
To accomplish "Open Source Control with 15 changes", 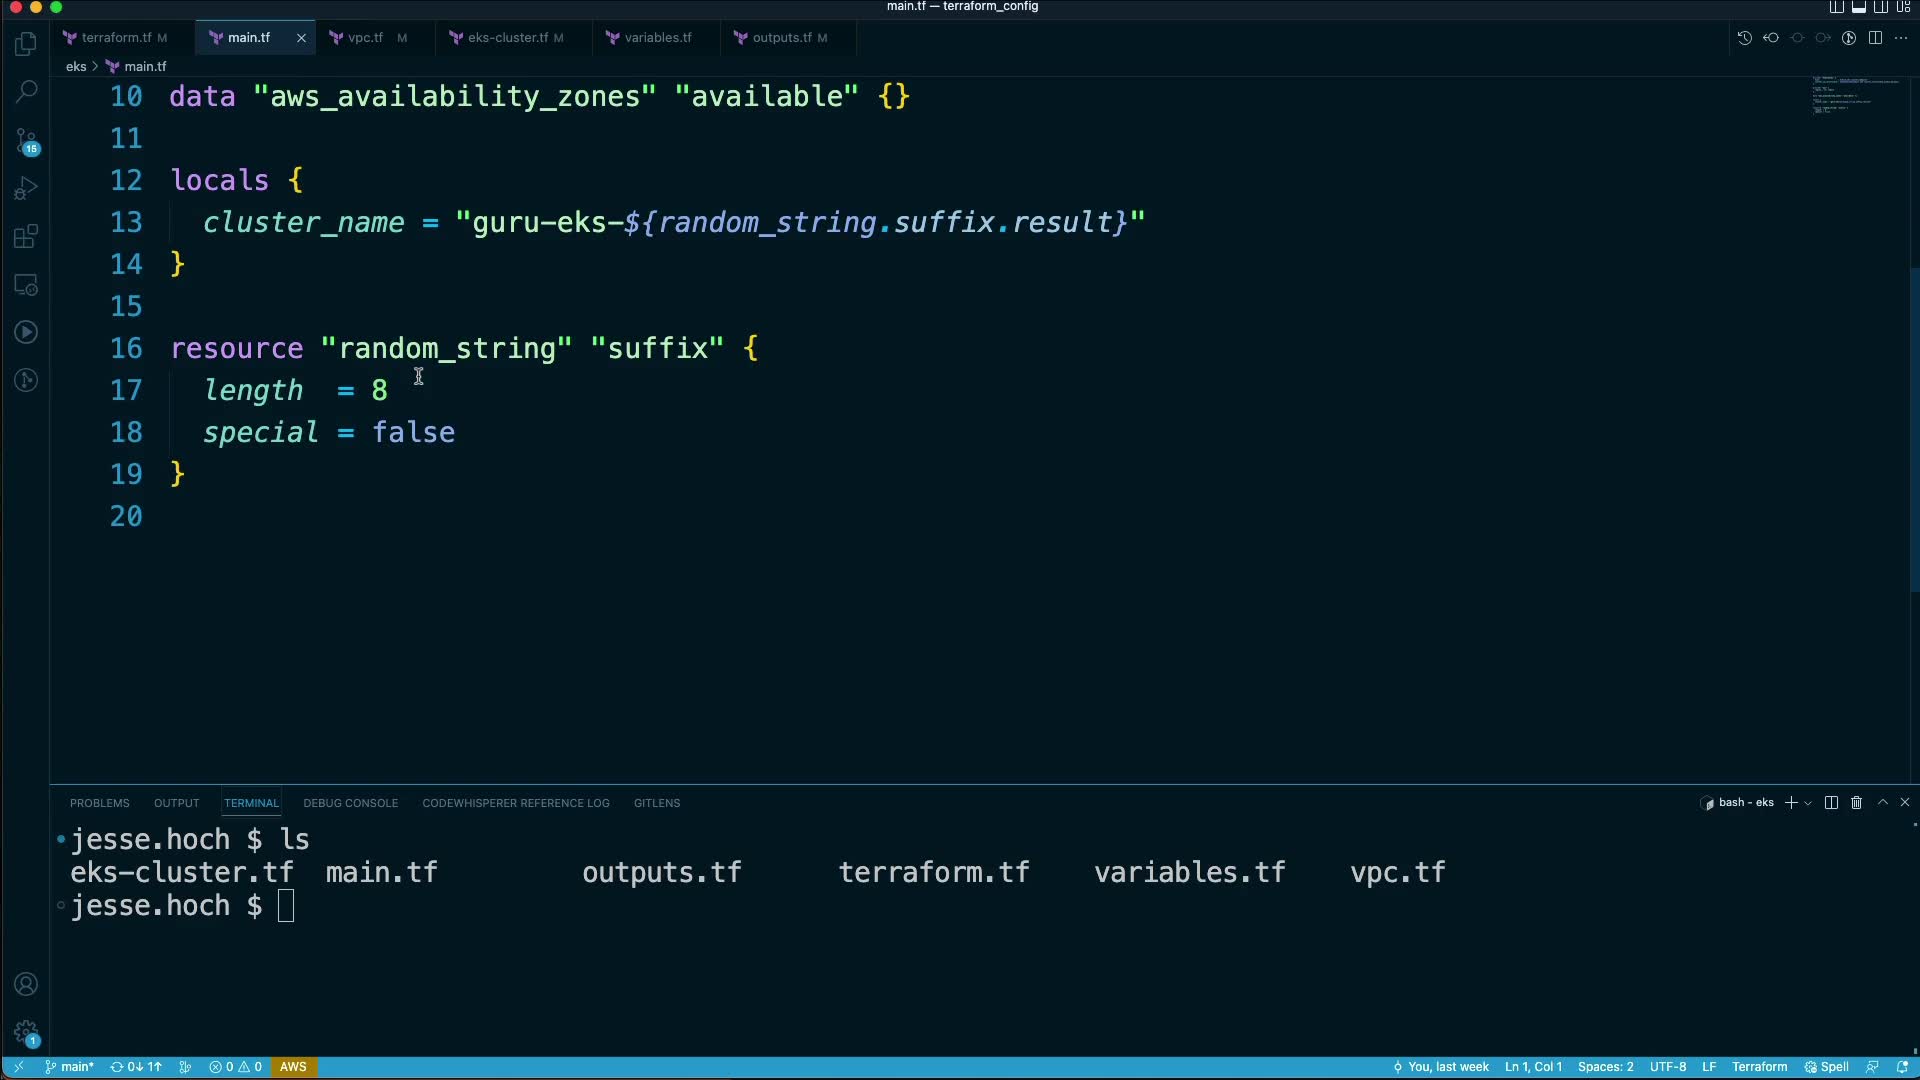I will coord(26,140).
